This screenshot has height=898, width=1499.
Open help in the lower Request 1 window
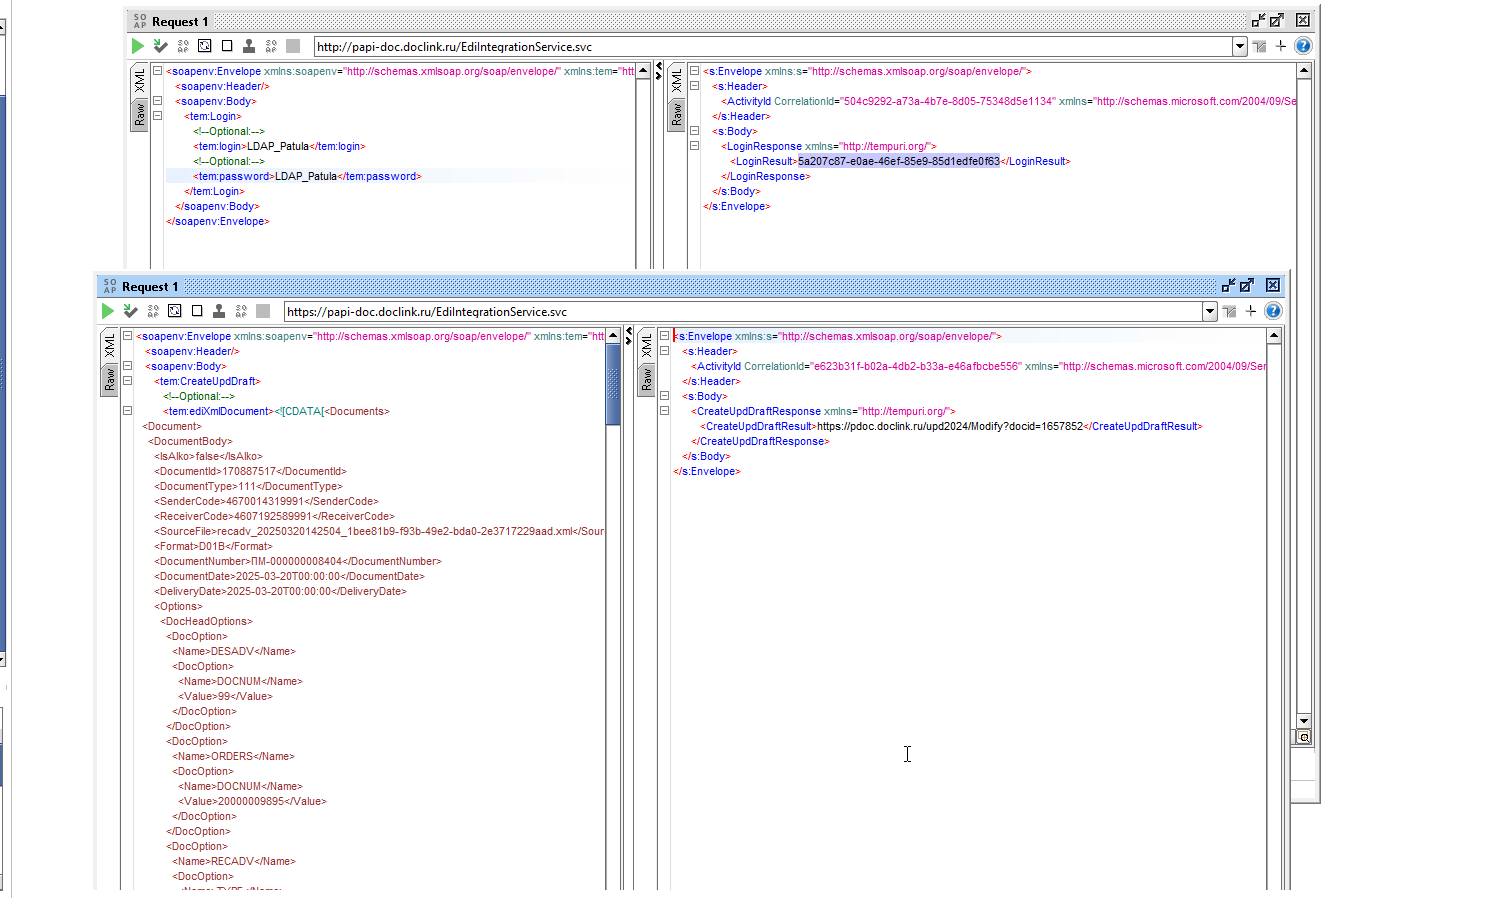point(1273,311)
